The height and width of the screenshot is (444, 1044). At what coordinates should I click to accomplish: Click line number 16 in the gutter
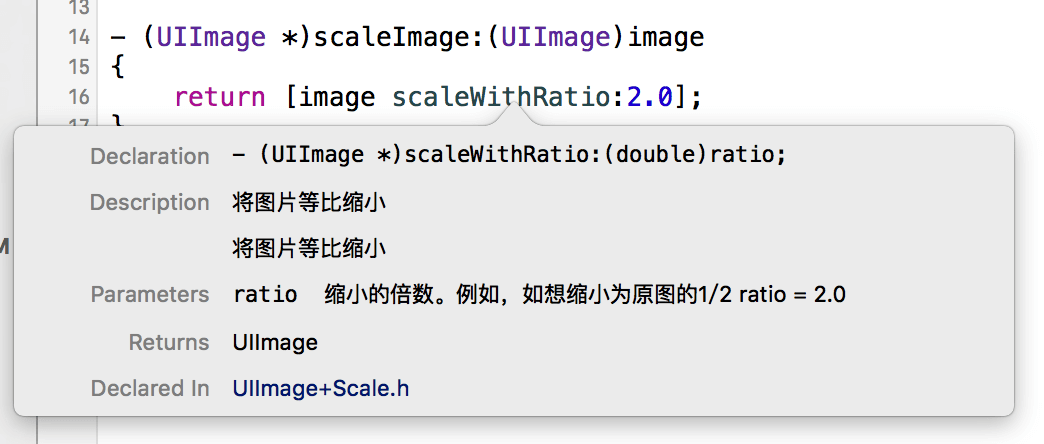pos(79,97)
